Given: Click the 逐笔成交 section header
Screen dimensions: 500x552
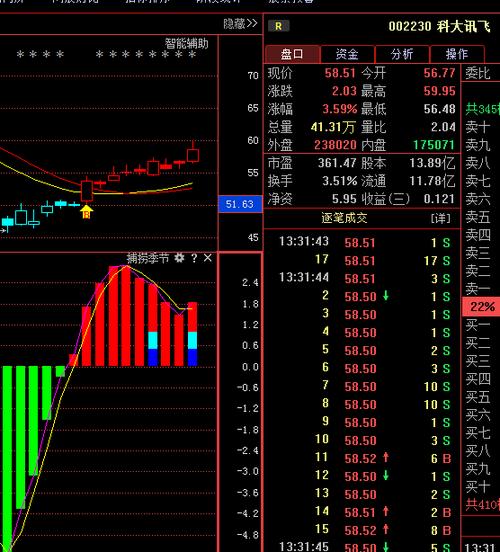Looking at the screenshot, I should (x=344, y=218).
